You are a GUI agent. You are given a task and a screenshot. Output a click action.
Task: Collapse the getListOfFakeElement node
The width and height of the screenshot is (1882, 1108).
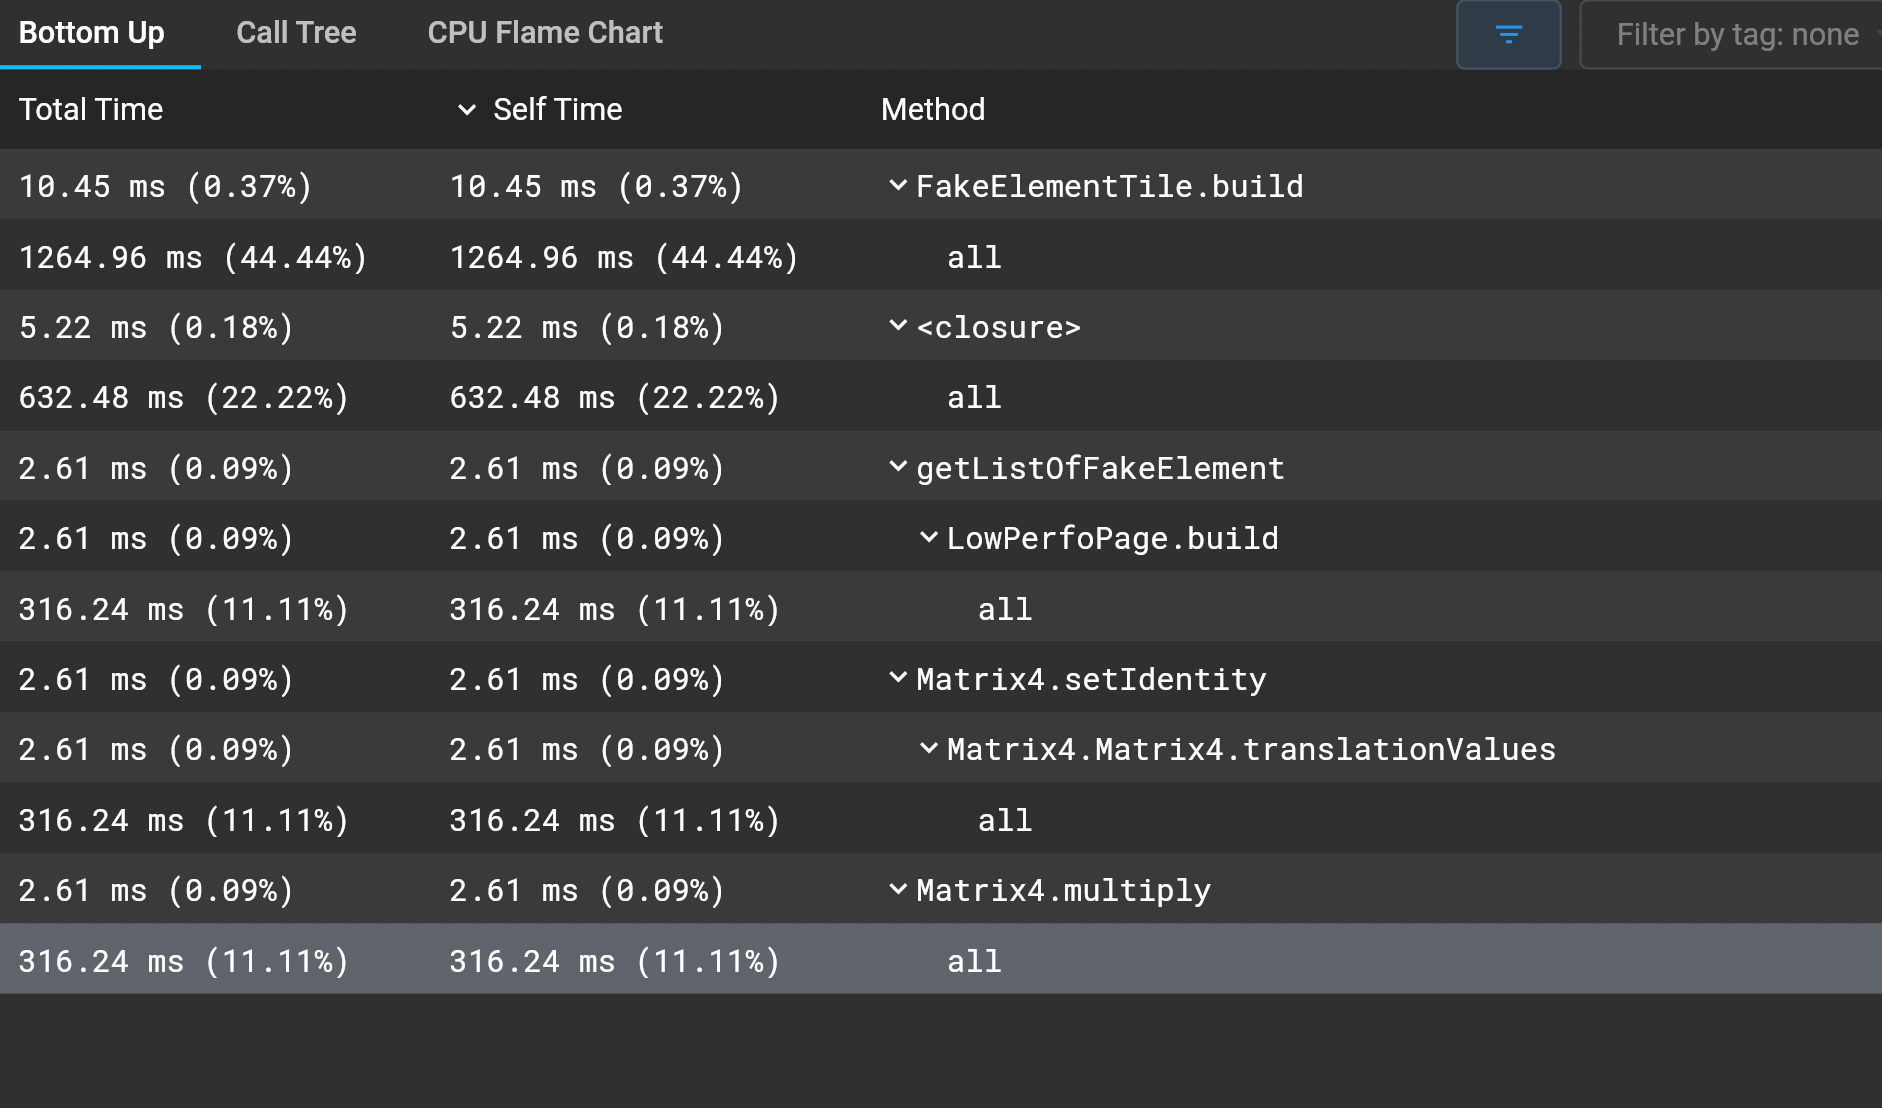pyautogui.click(x=898, y=467)
